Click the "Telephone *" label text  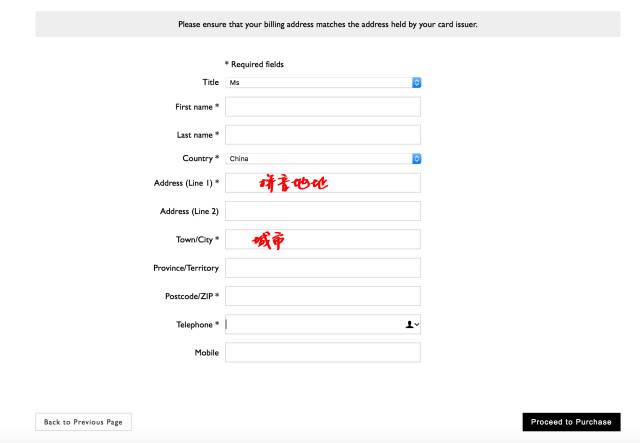pos(197,325)
